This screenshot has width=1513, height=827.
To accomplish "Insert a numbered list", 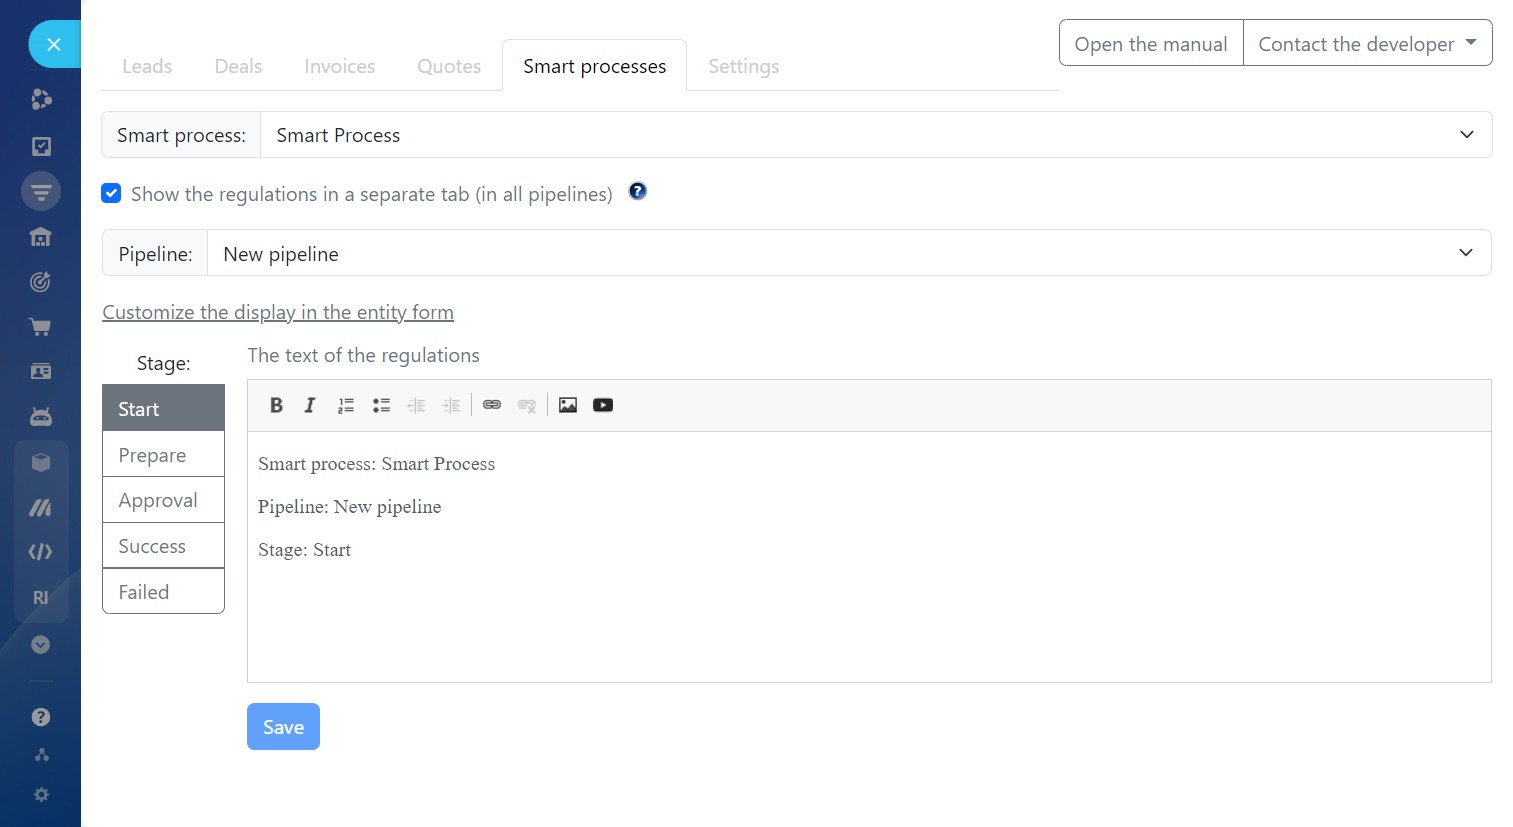I will 346,405.
